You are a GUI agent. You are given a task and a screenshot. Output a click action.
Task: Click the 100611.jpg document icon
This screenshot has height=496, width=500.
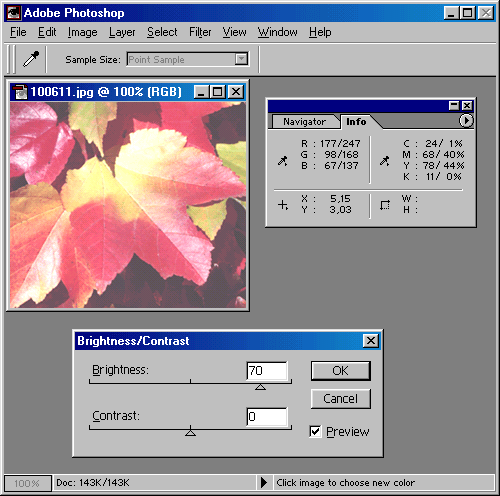tap(20, 92)
